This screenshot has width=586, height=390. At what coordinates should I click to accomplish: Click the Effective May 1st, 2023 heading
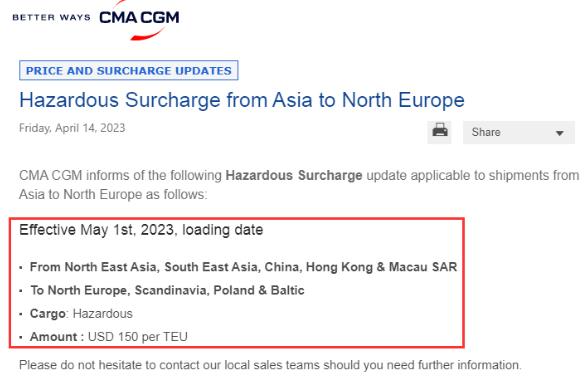coord(141,230)
